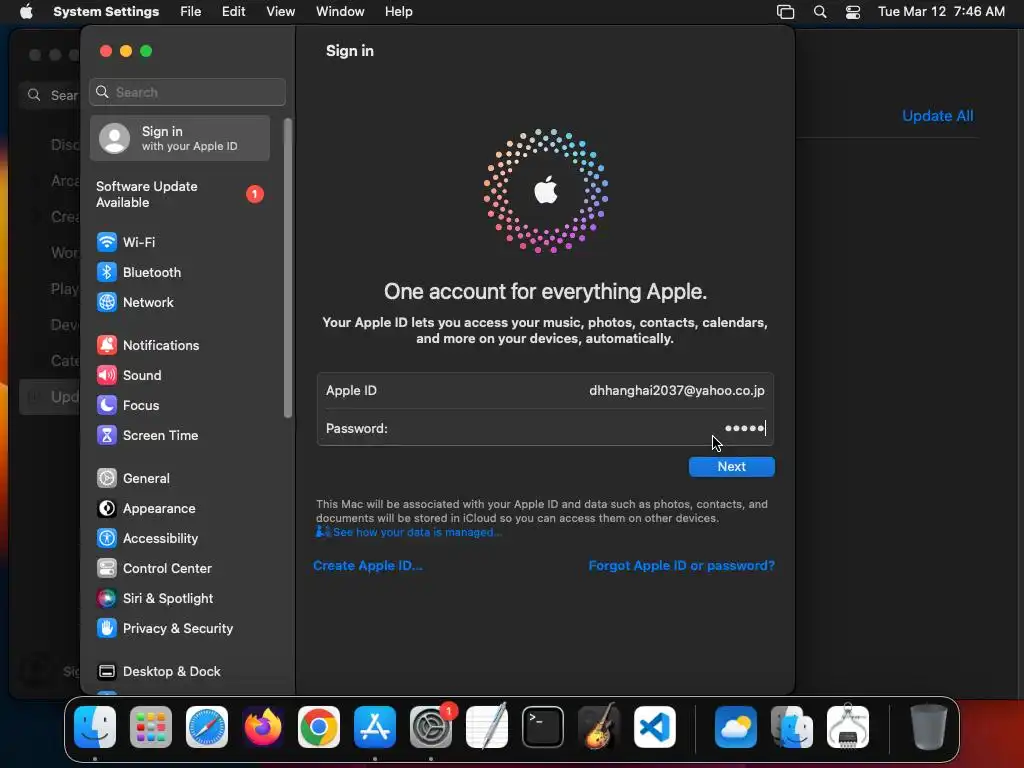The image size is (1024, 768).
Task: Open the File menu
Action: pos(191,12)
